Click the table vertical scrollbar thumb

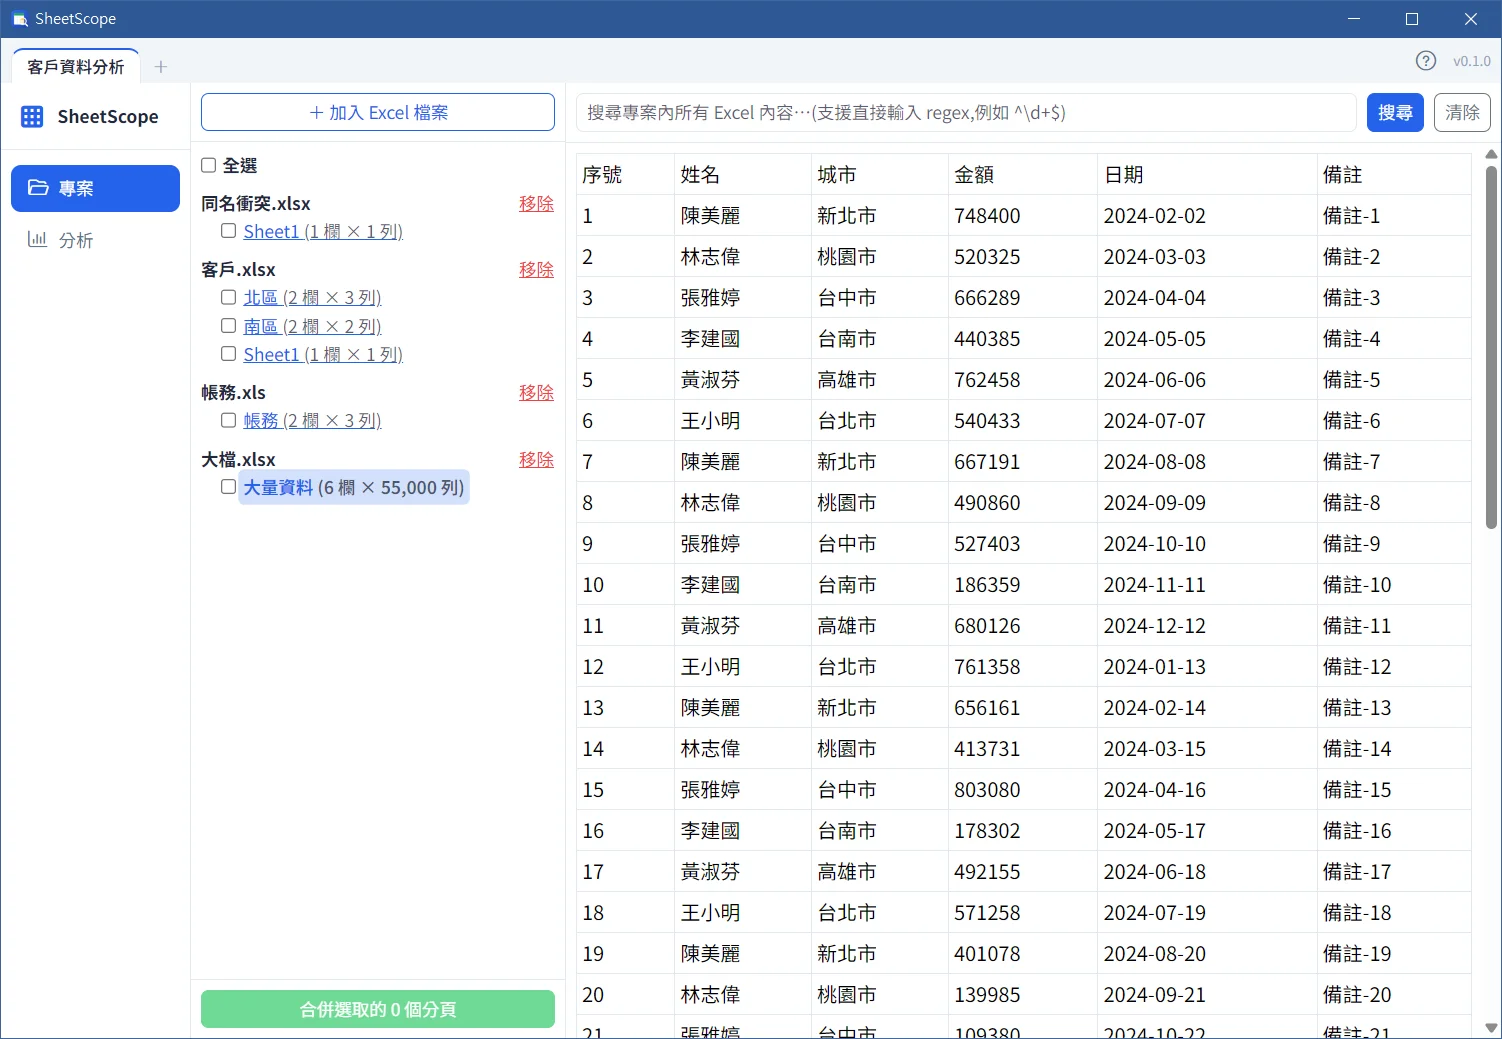[x=1491, y=347]
